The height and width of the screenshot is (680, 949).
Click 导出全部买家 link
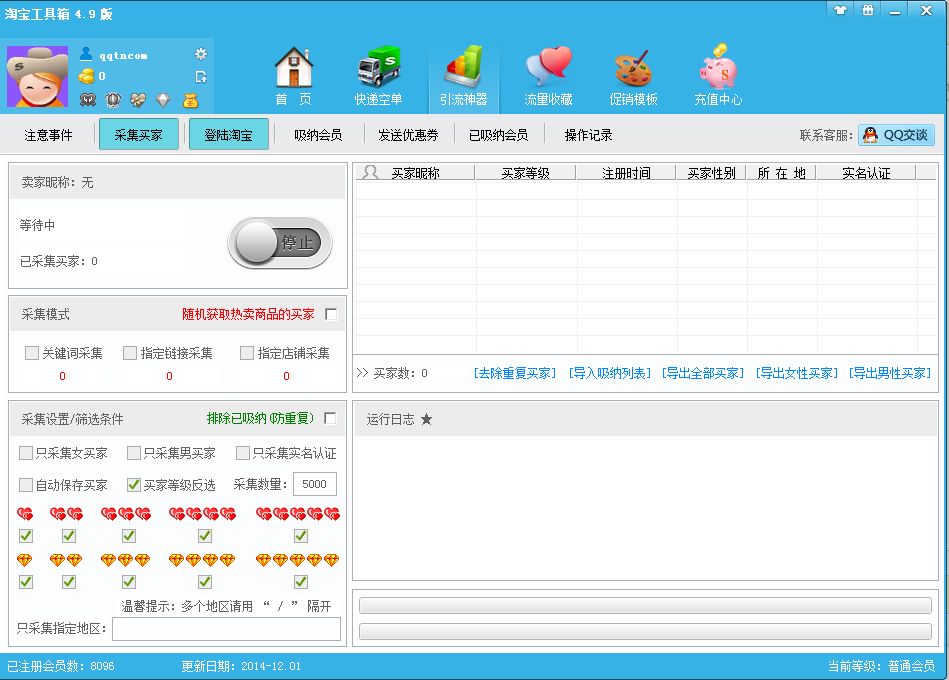coord(703,373)
